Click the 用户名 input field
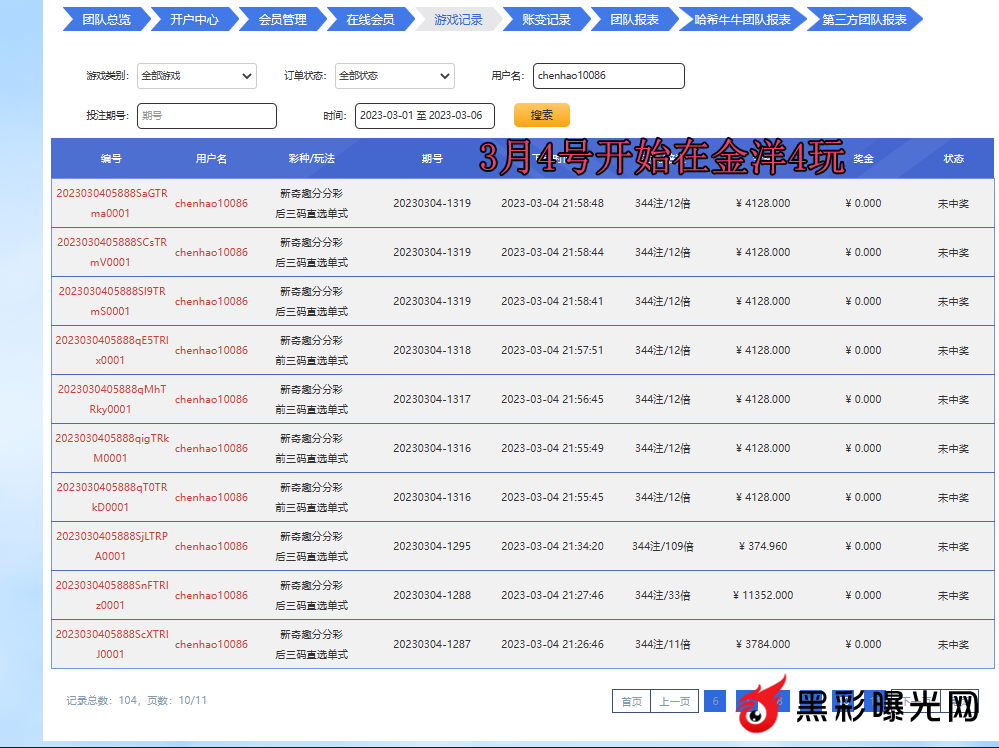Image resolution: width=999 pixels, height=748 pixels. (608, 75)
